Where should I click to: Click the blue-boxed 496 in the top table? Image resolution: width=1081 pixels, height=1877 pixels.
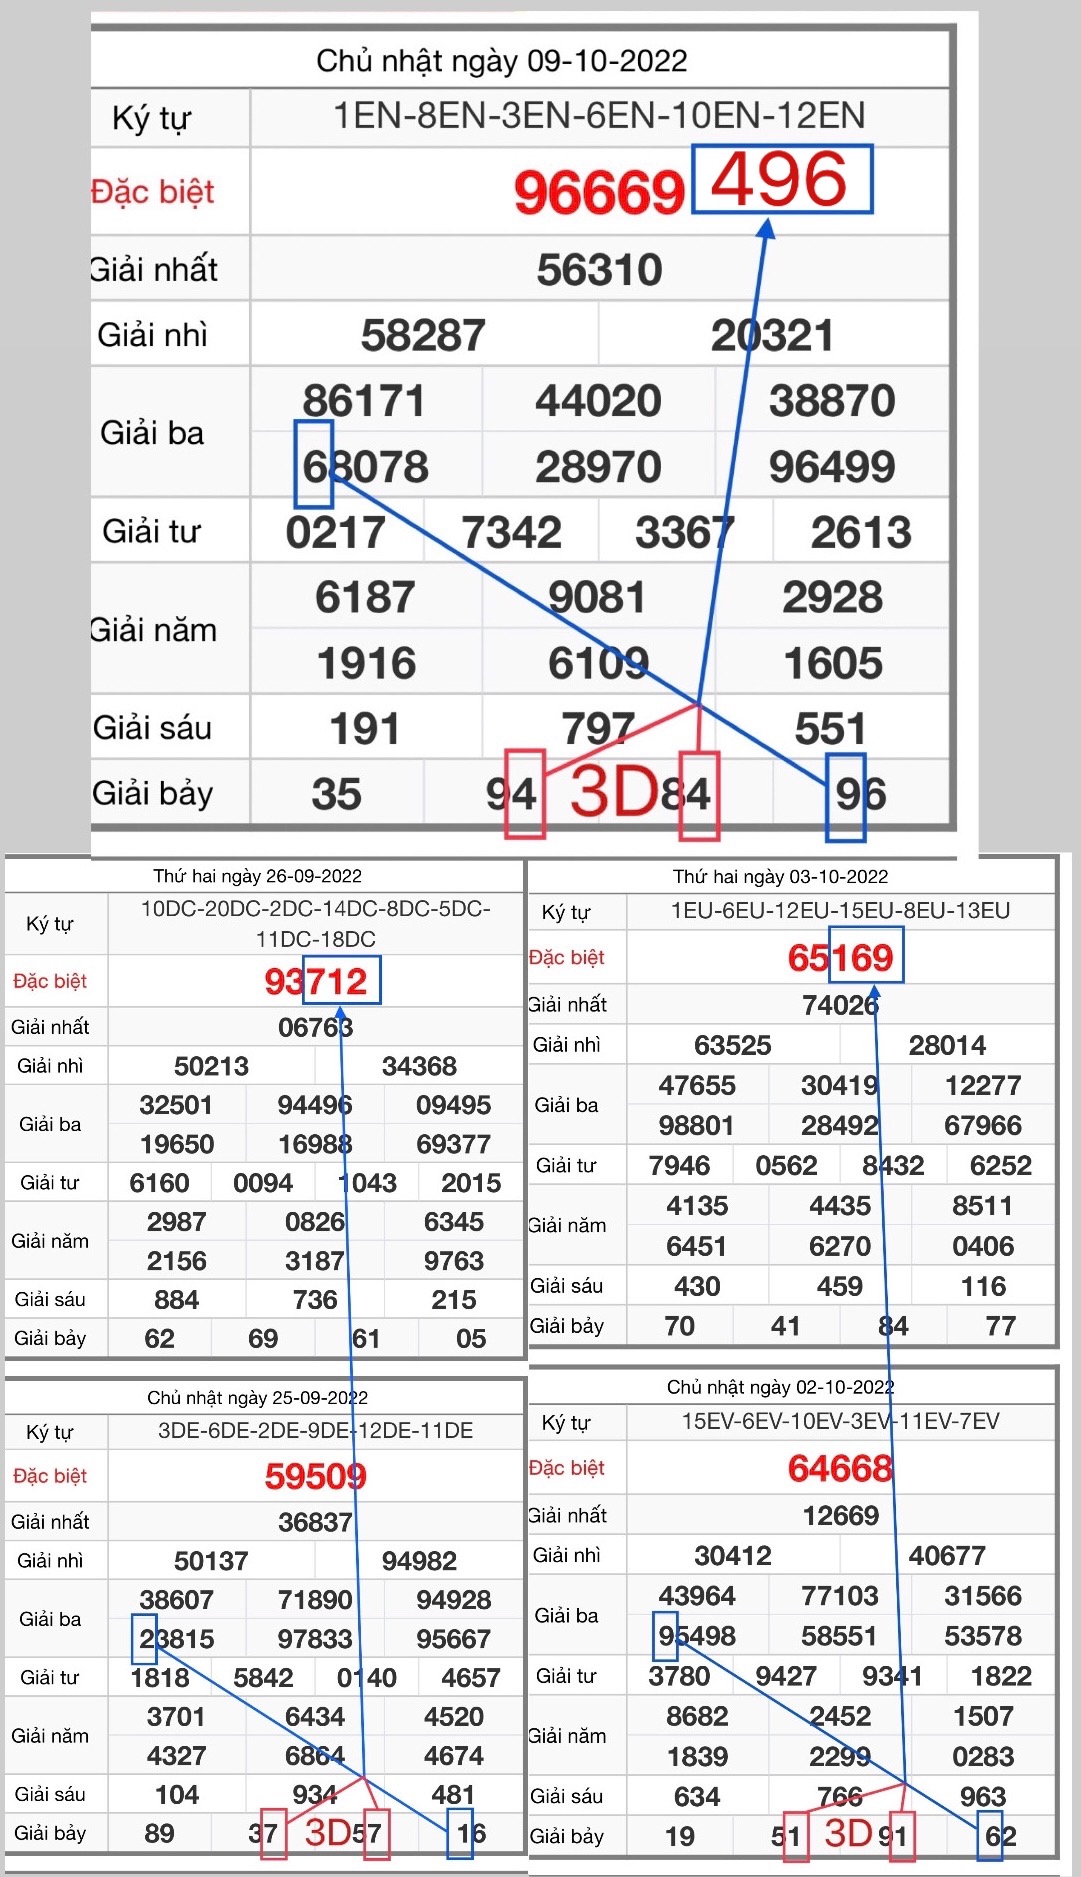click(781, 180)
